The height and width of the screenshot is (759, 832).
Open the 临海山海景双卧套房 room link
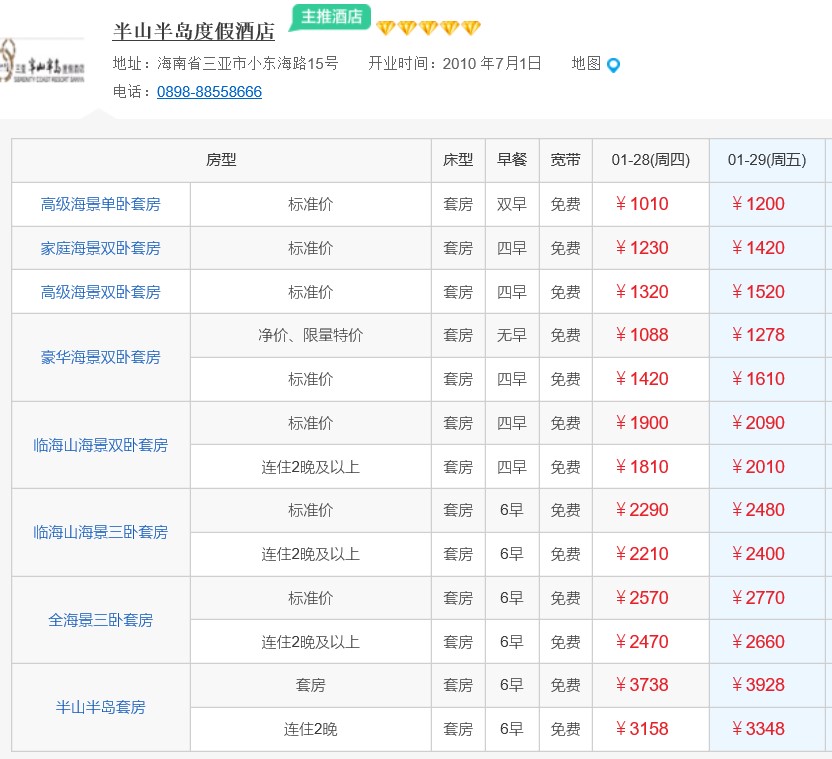point(100,445)
